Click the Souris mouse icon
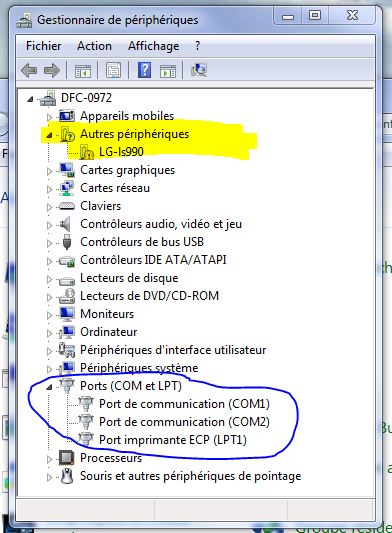 pyautogui.click(x=67, y=476)
